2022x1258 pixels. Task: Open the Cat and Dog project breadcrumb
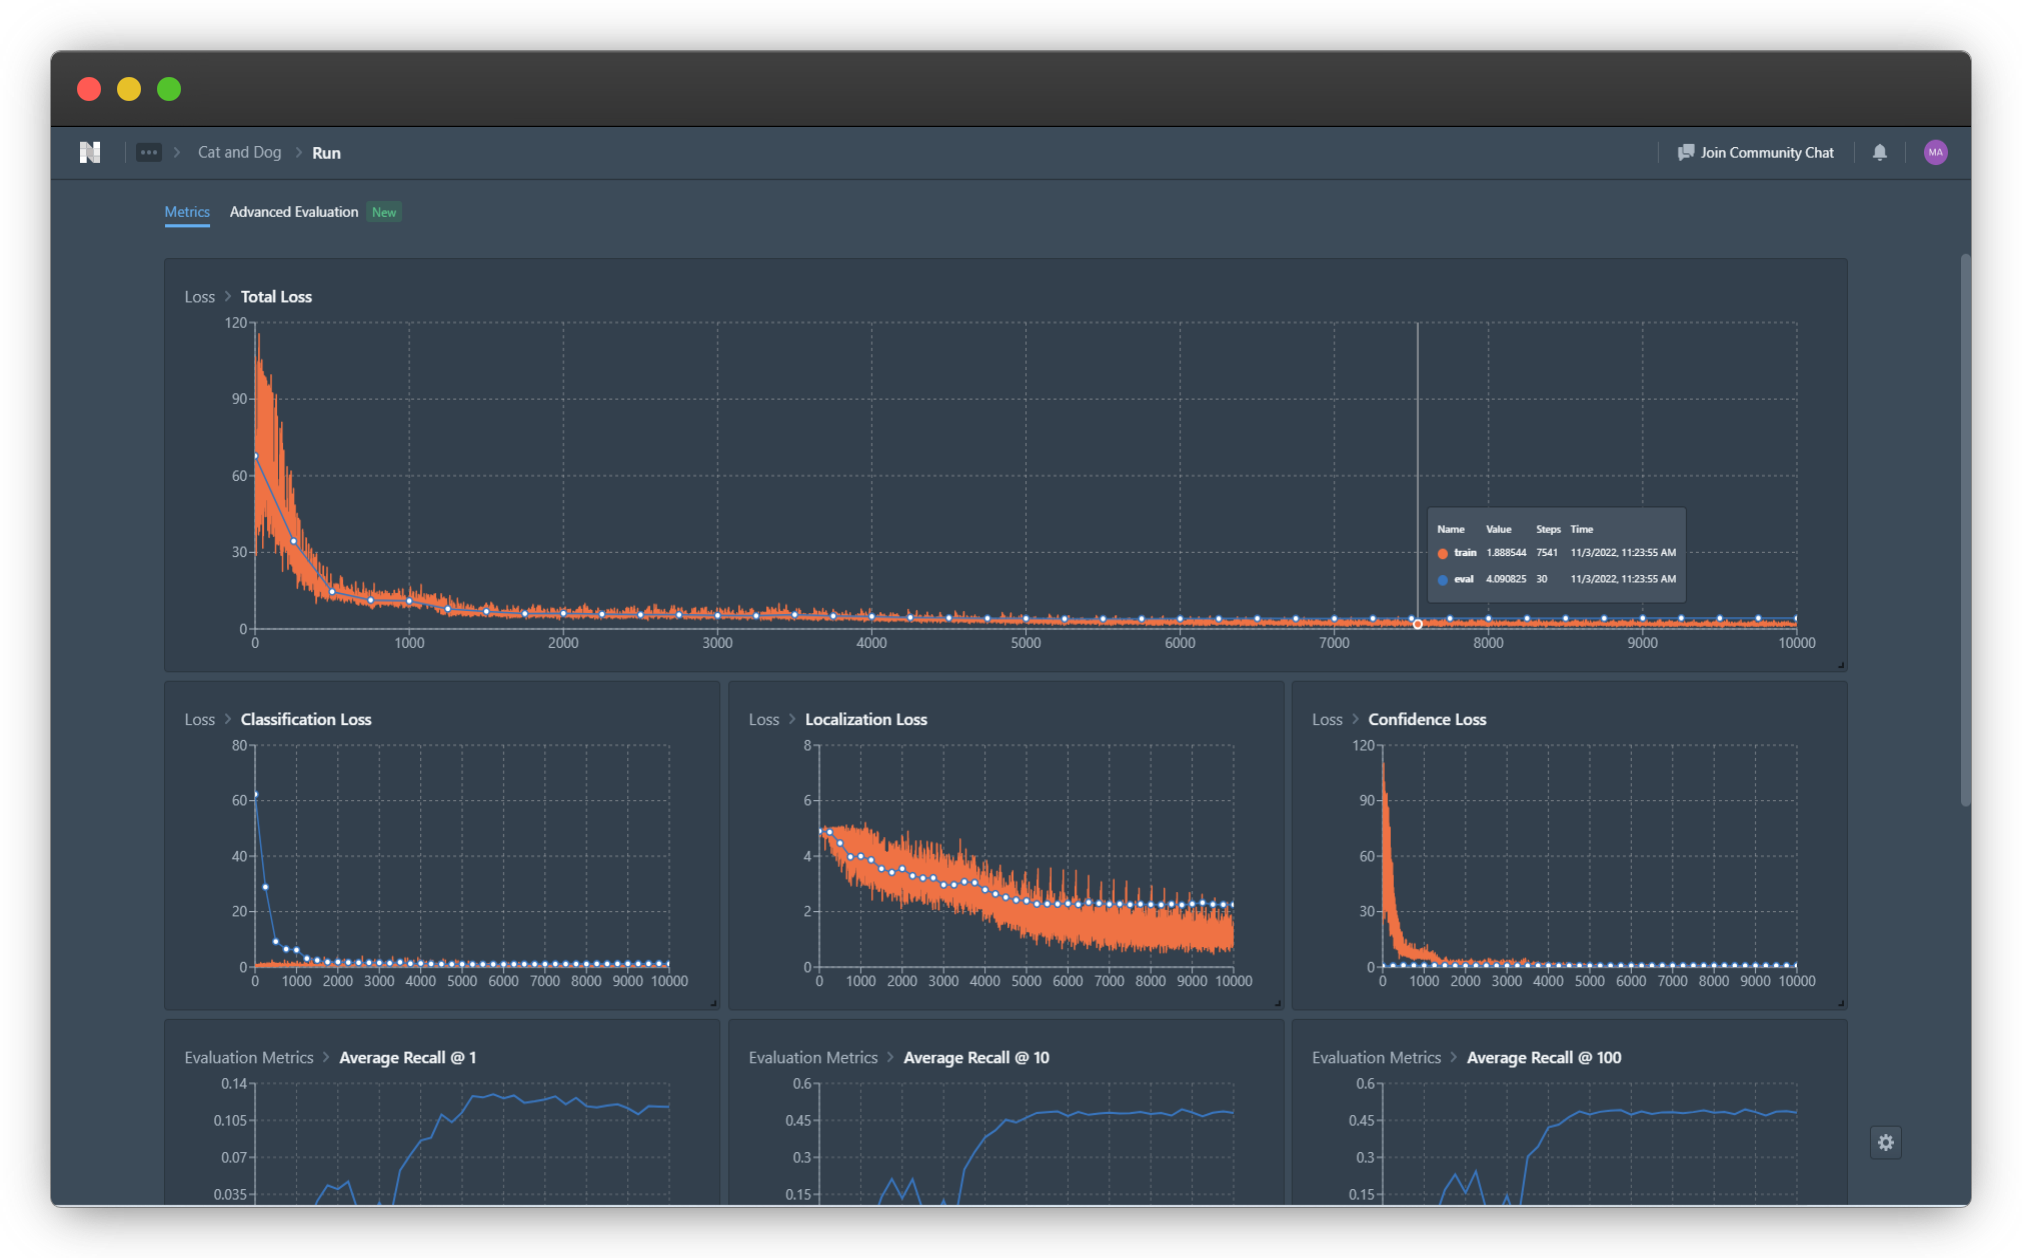pyautogui.click(x=239, y=152)
